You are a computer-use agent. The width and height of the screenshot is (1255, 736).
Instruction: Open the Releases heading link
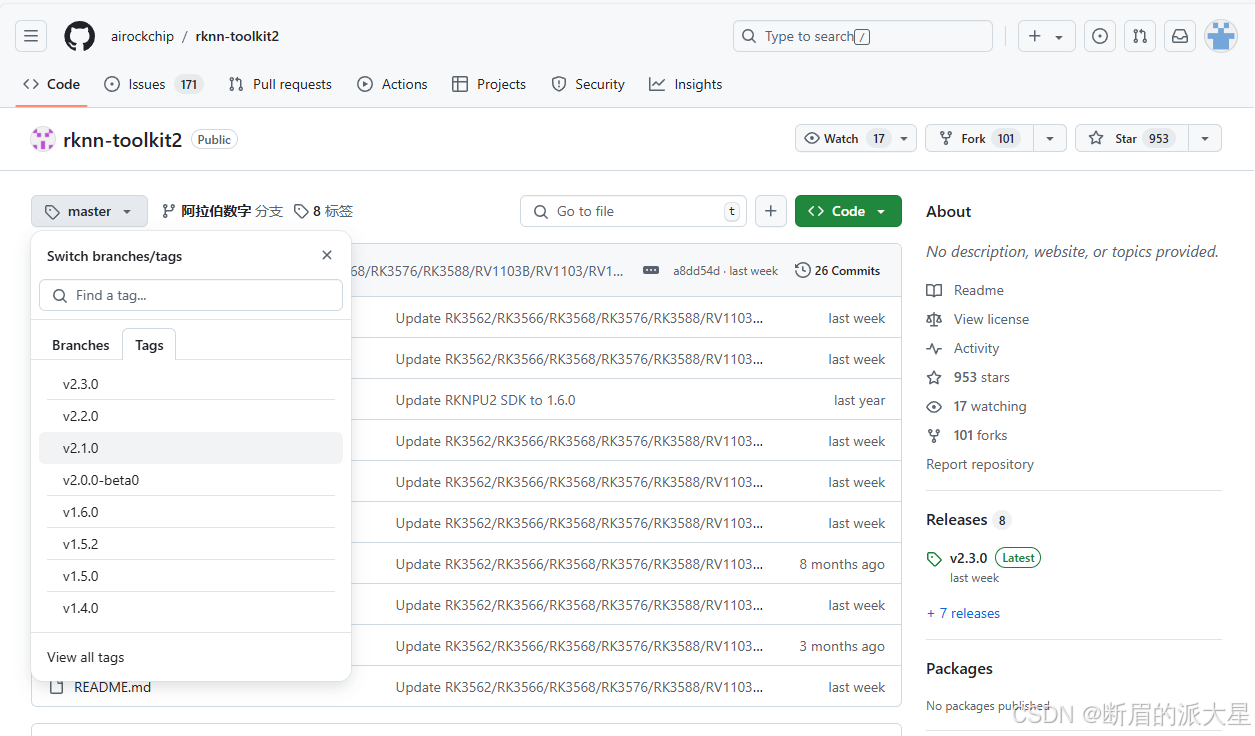pyautogui.click(x=968, y=520)
